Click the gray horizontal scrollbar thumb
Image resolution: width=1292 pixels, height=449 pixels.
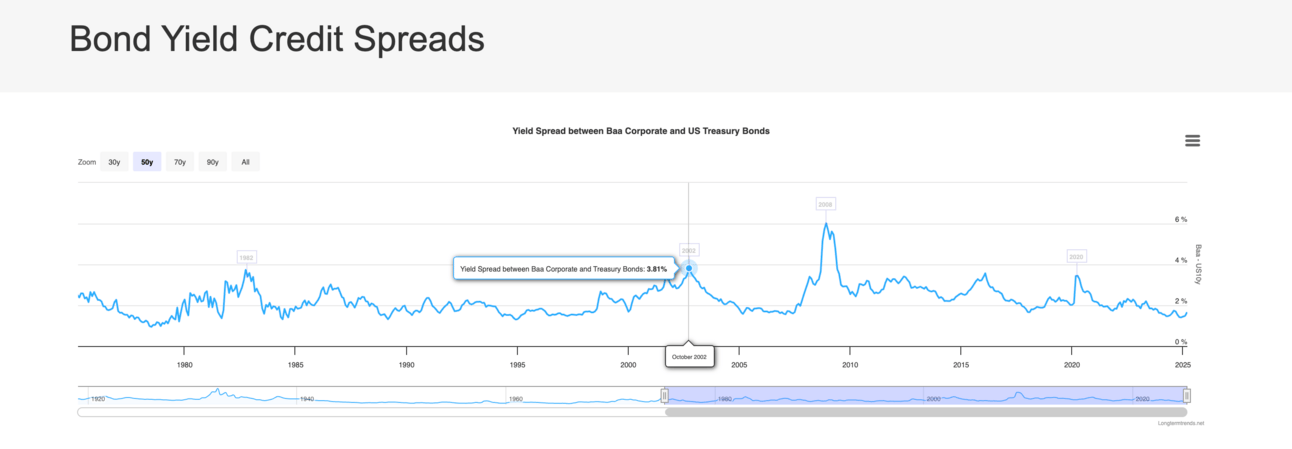pyautogui.click(x=925, y=412)
